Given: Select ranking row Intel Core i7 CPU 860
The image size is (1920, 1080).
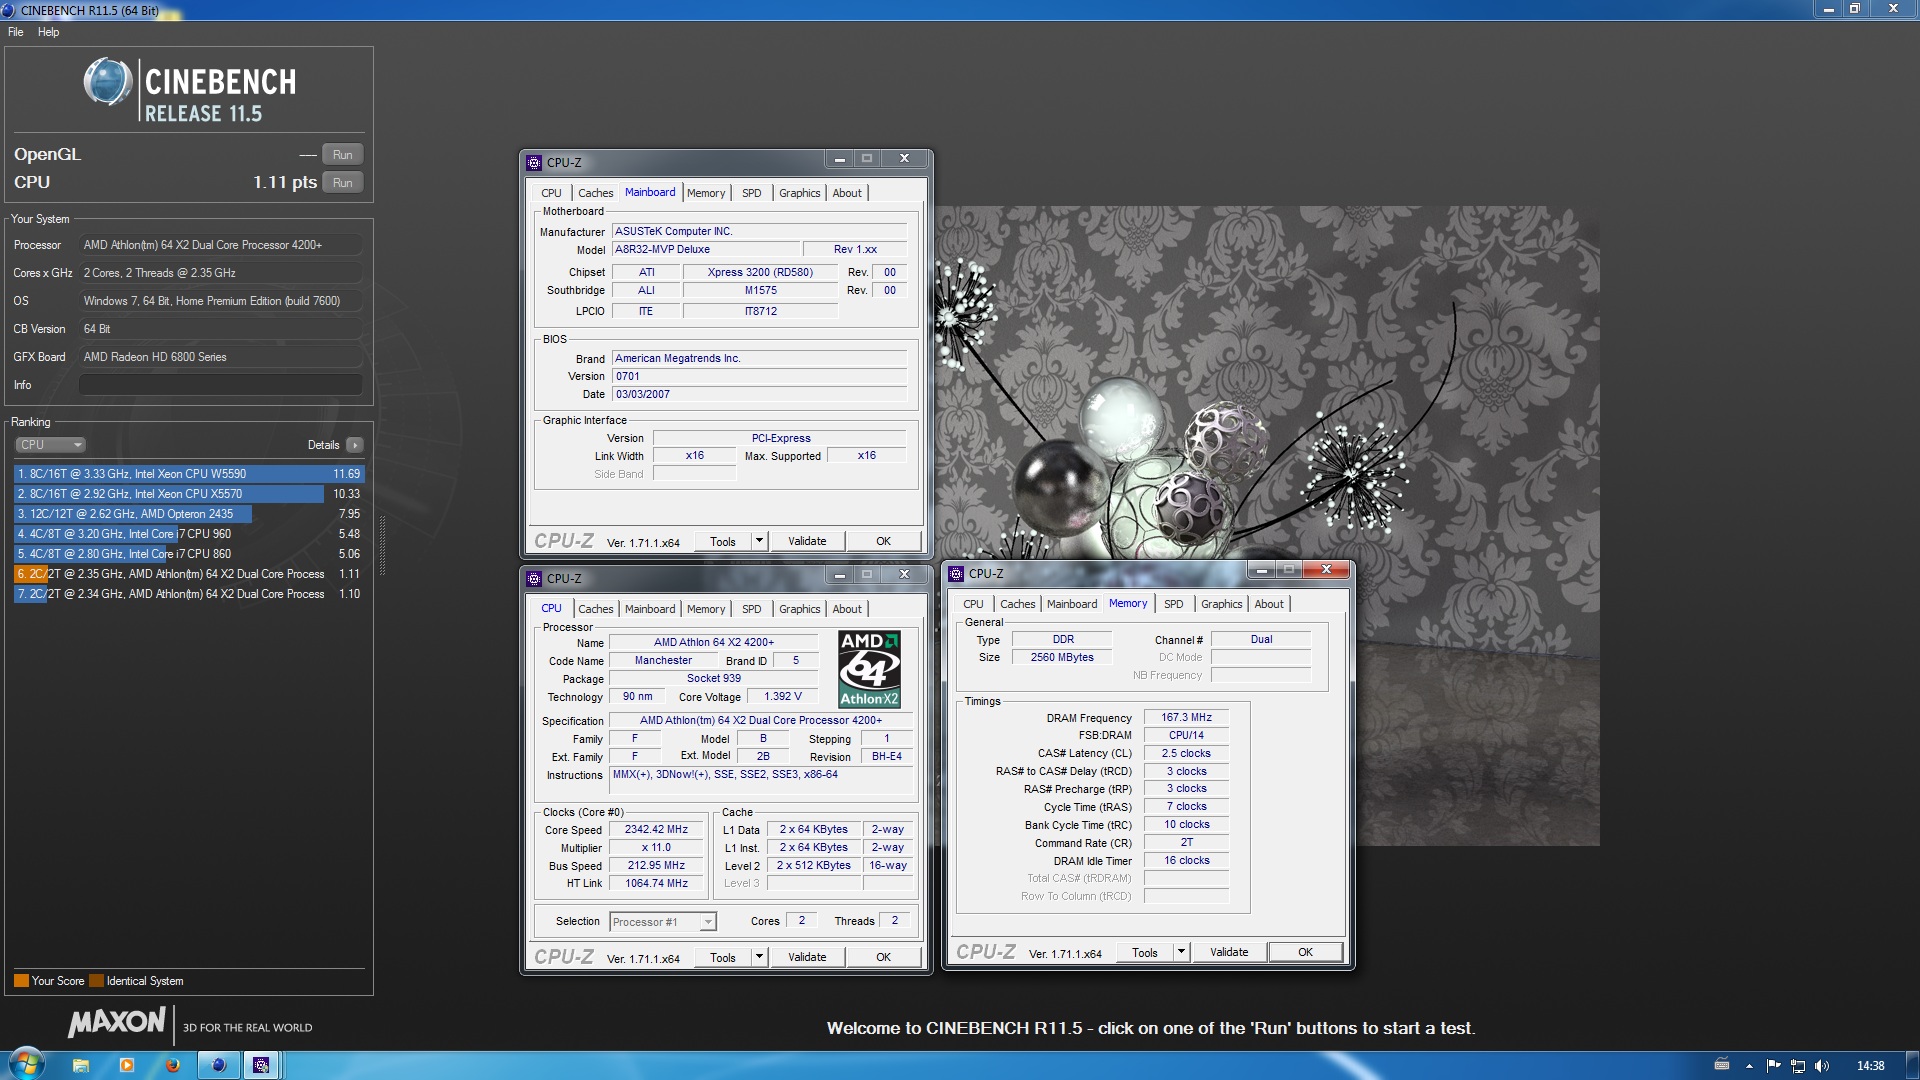Looking at the screenshot, I should (x=189, y=554).
